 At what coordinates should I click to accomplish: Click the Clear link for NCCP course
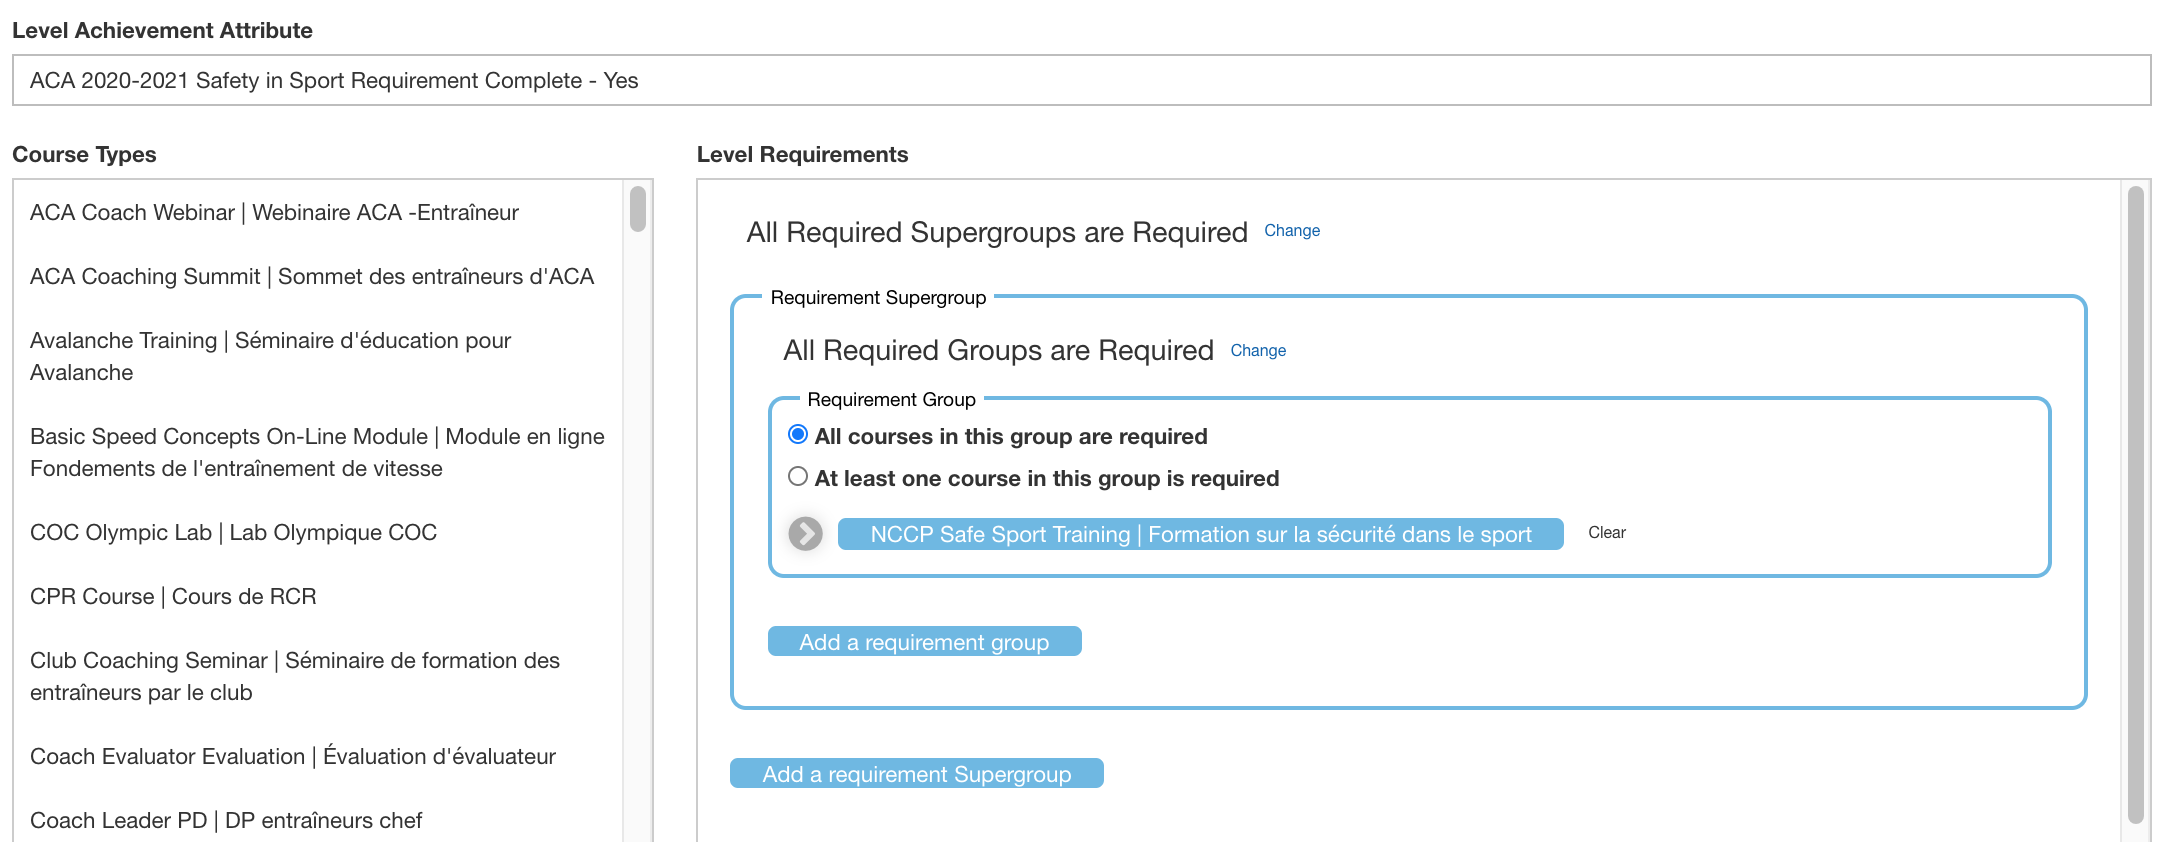click(x=1606, y=533)
